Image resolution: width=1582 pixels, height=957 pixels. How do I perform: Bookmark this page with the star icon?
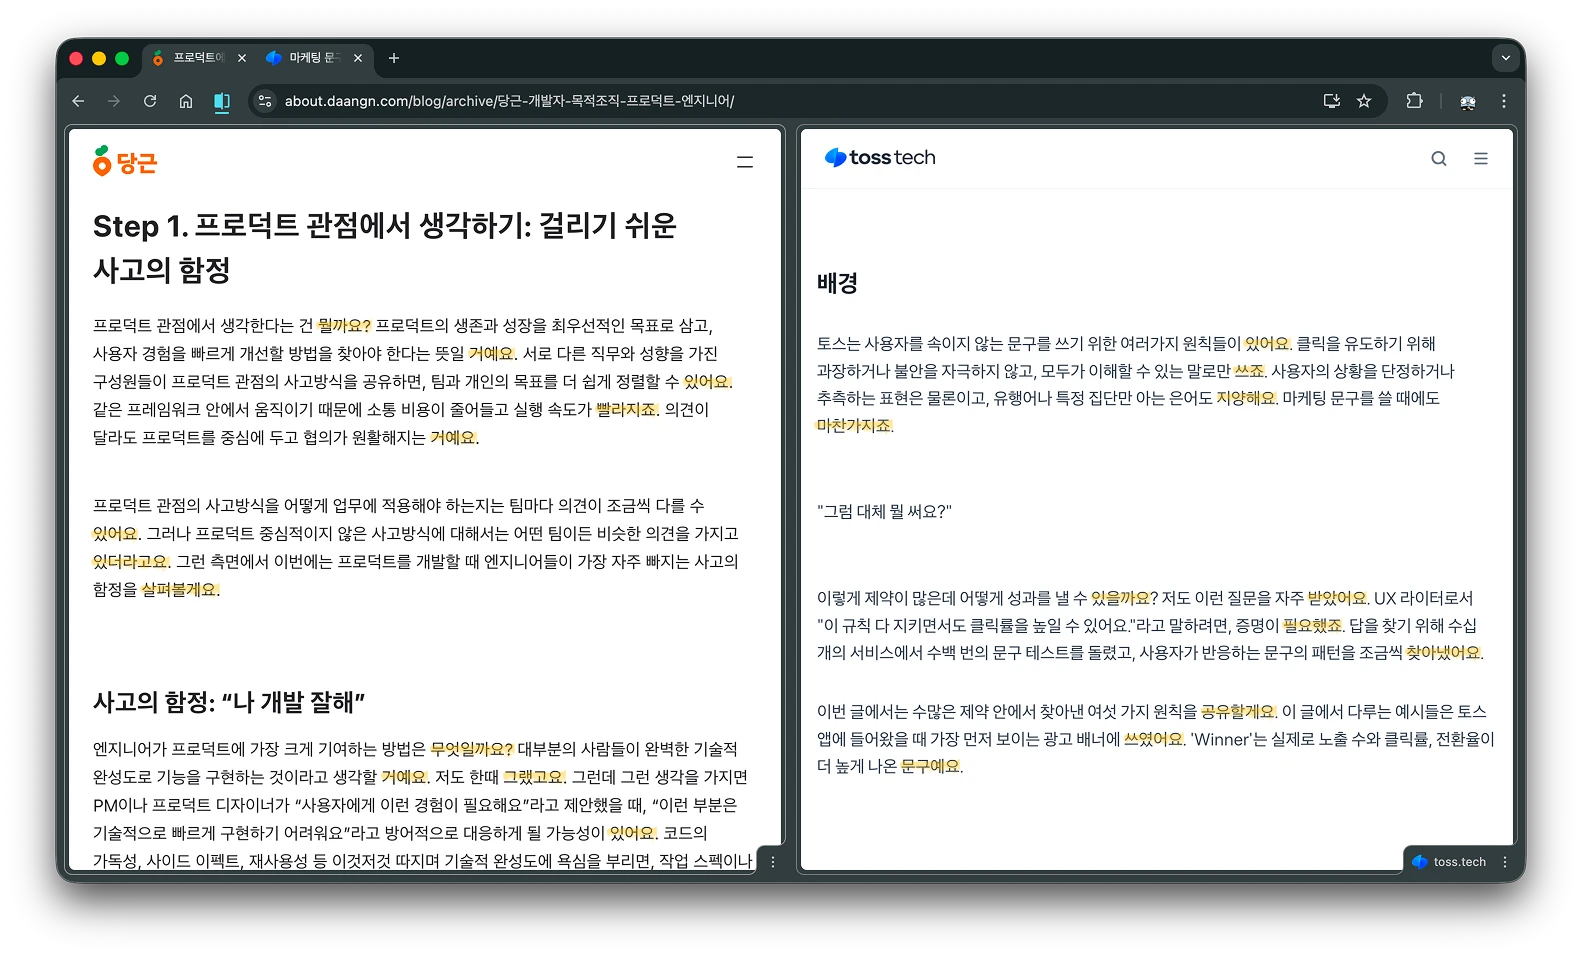click(1364, 101)
